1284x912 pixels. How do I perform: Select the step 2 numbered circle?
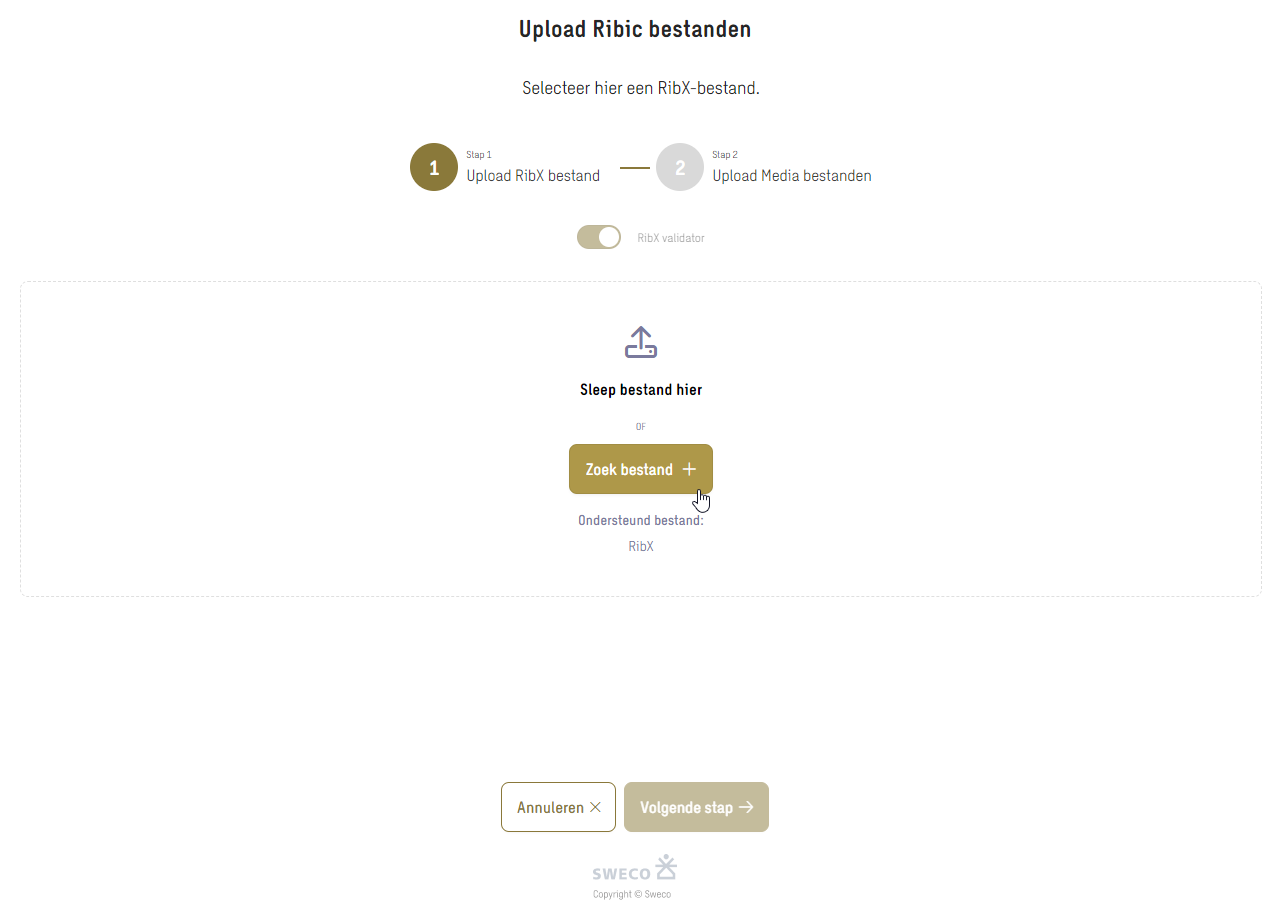680,167
